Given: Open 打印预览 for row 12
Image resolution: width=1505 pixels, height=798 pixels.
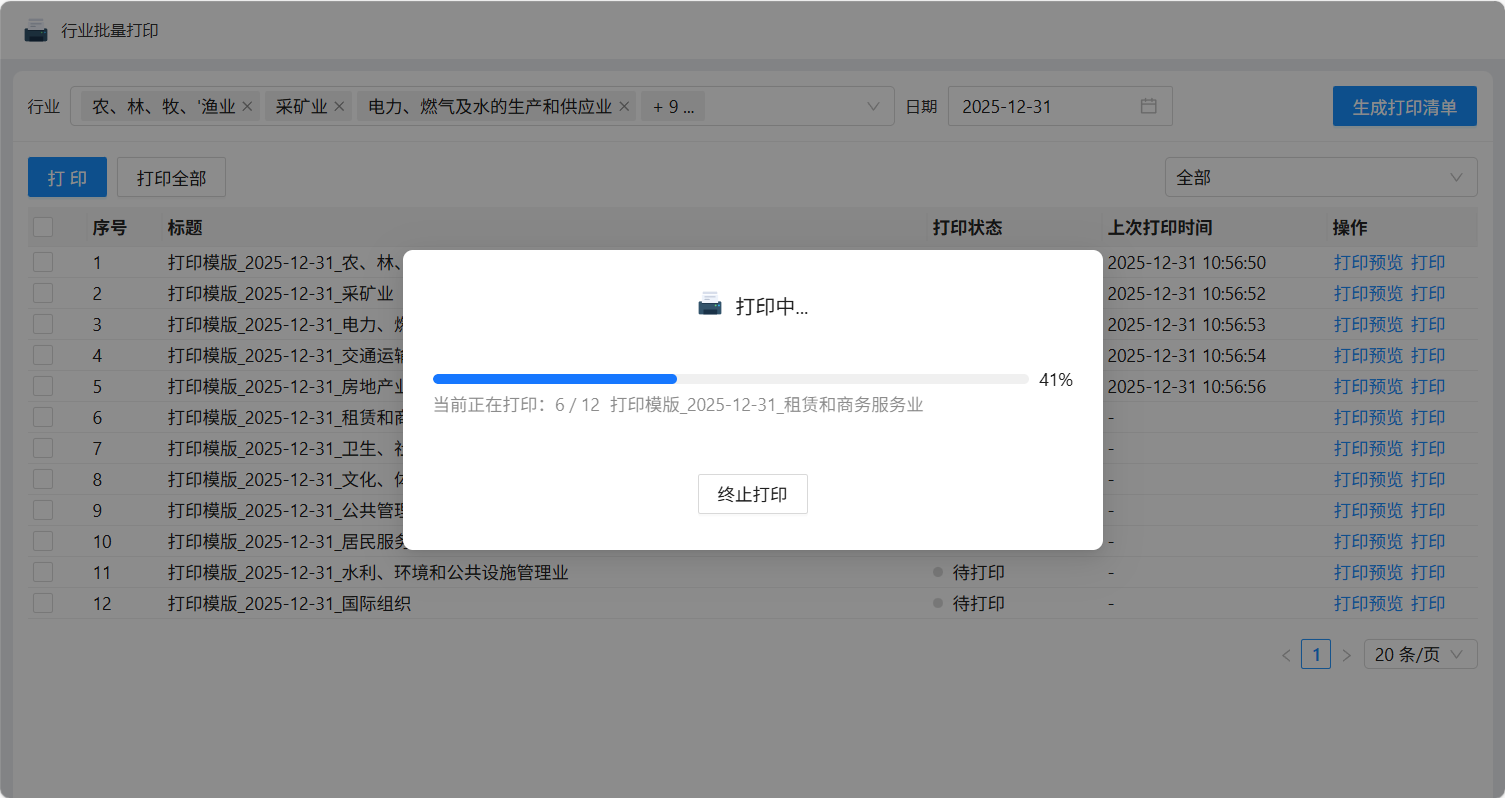Looking at the screenshot, I should coord(1368,604).
